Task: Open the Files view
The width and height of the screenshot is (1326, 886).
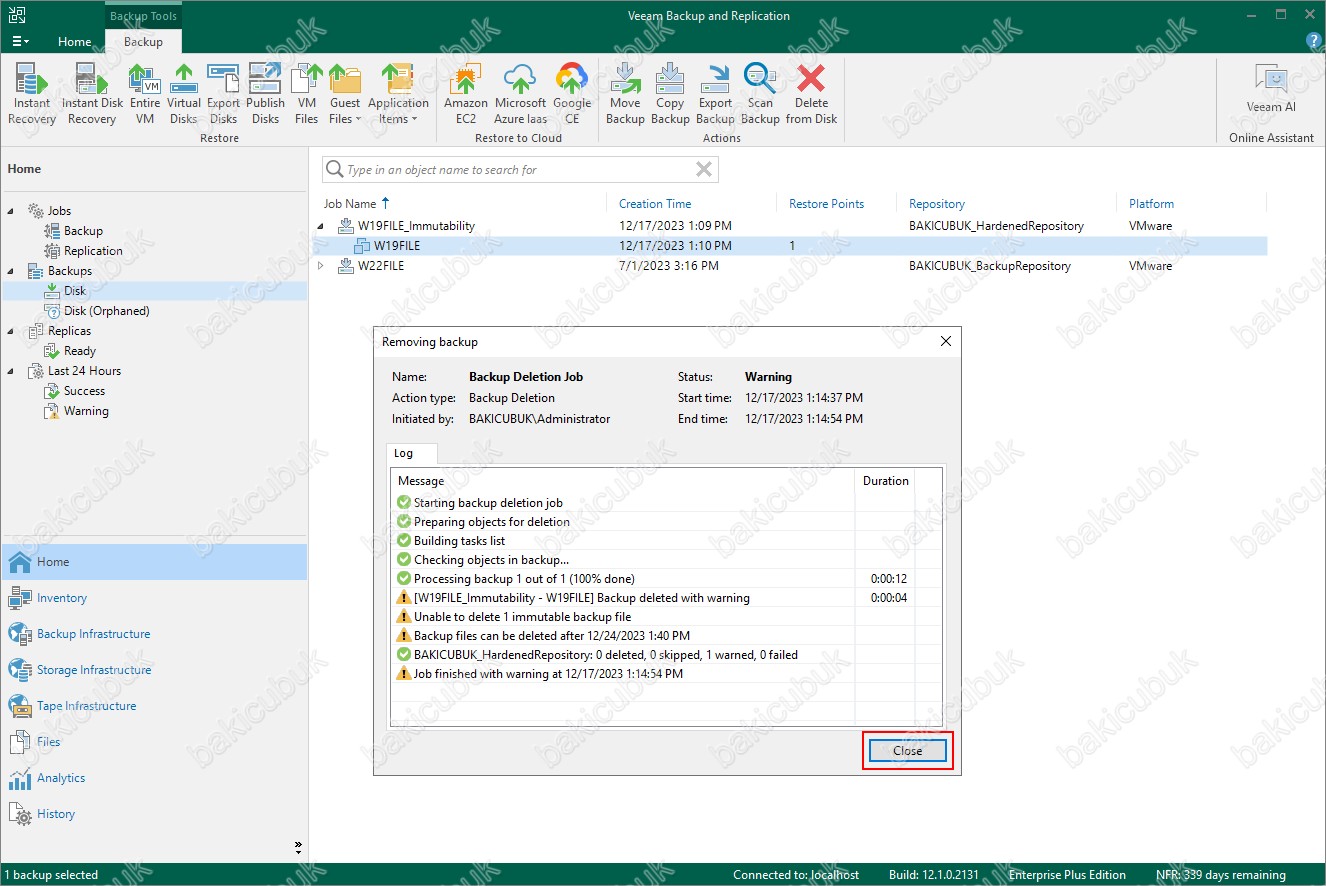Action: point(154,742)
